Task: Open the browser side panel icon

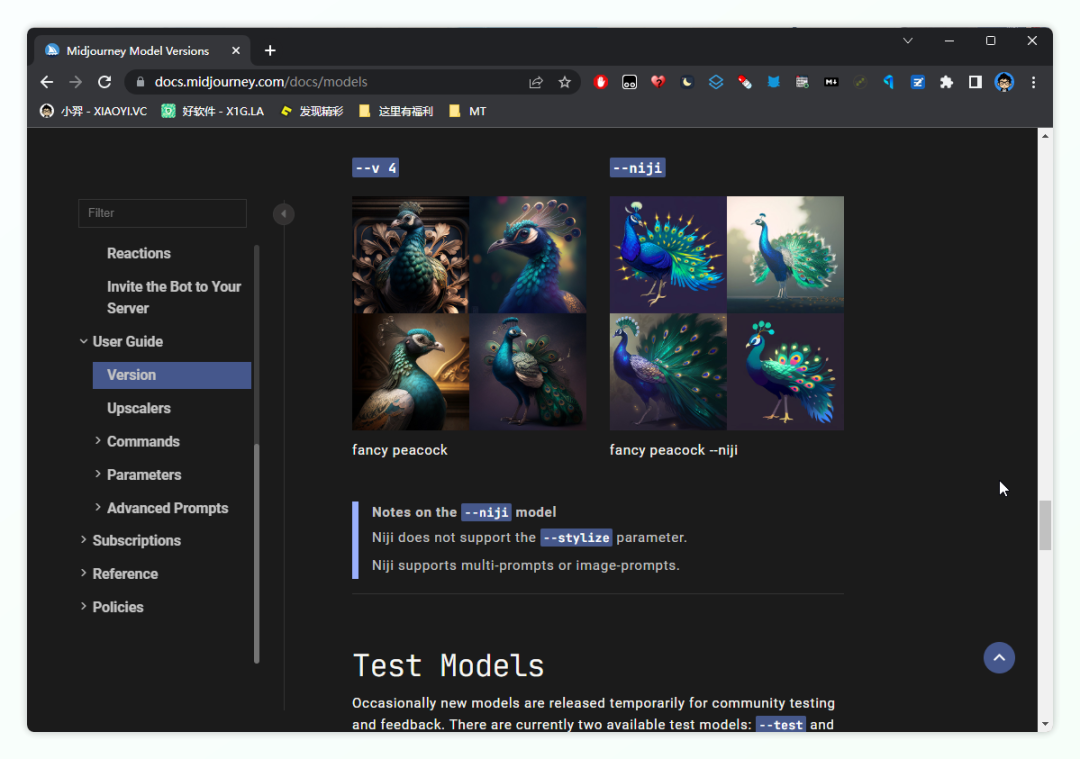Action: point(975,82)
